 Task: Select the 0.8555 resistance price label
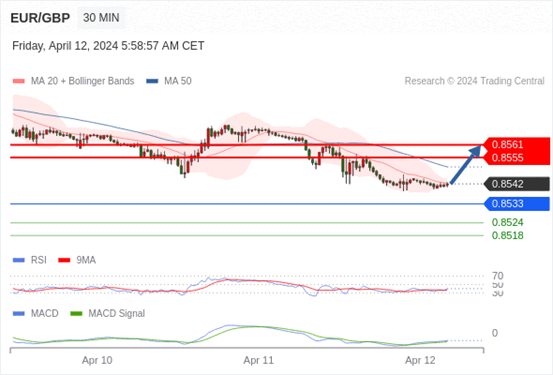pos(517,158)
